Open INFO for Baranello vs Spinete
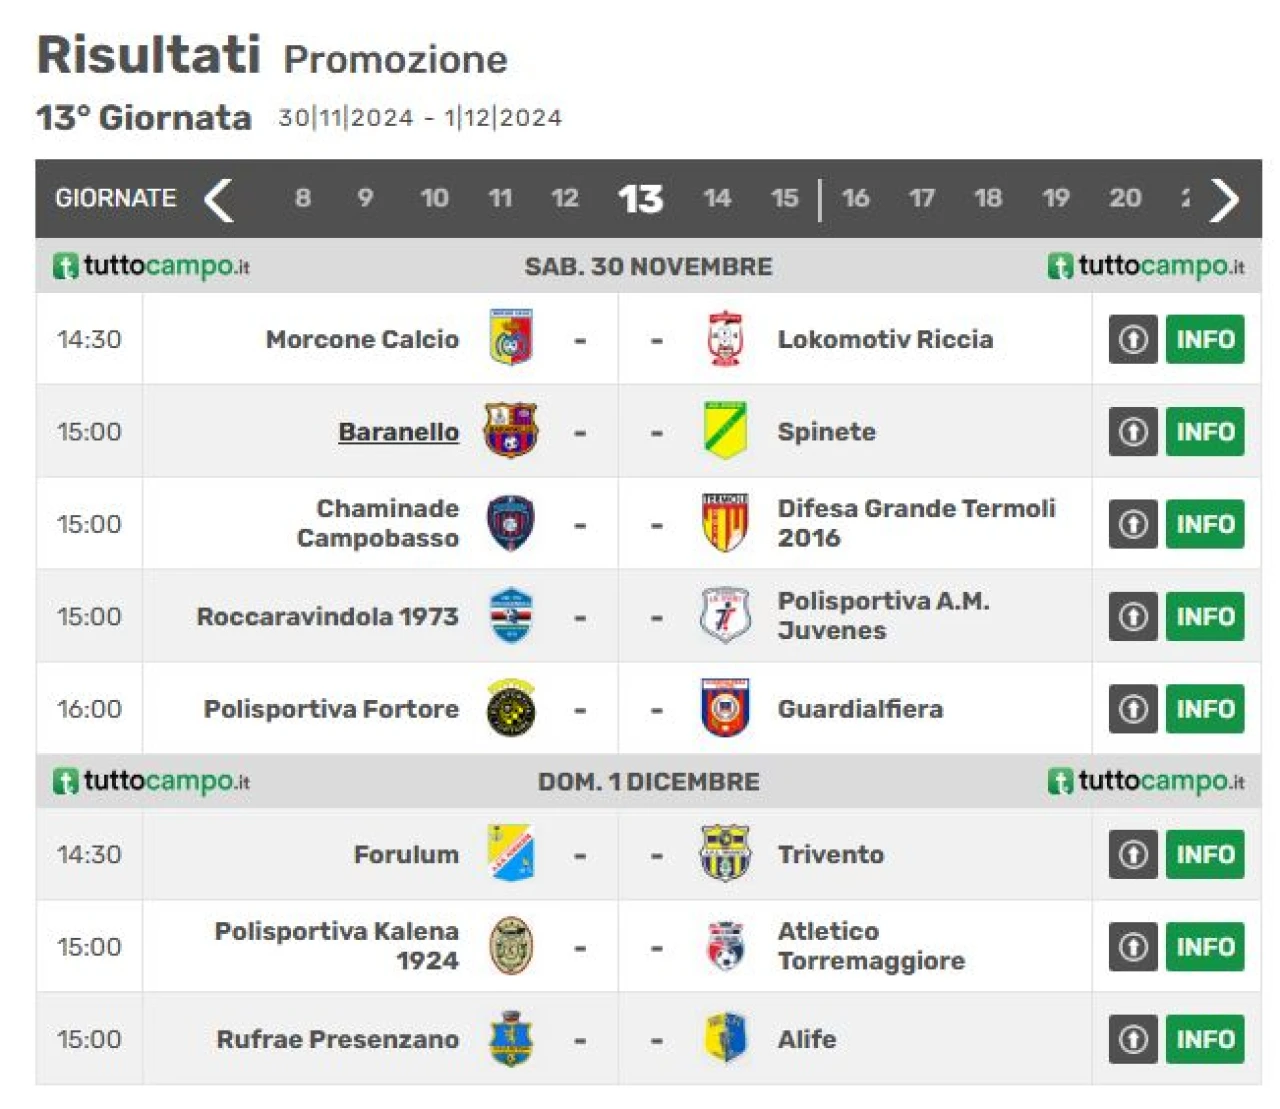 click(1205, 432)
